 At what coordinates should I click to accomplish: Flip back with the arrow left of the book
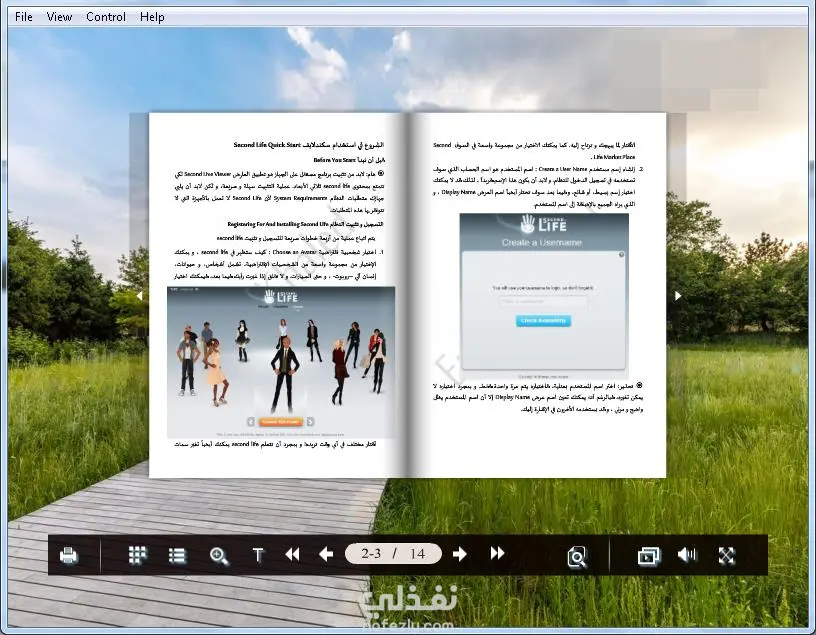[x=139, y=296]
